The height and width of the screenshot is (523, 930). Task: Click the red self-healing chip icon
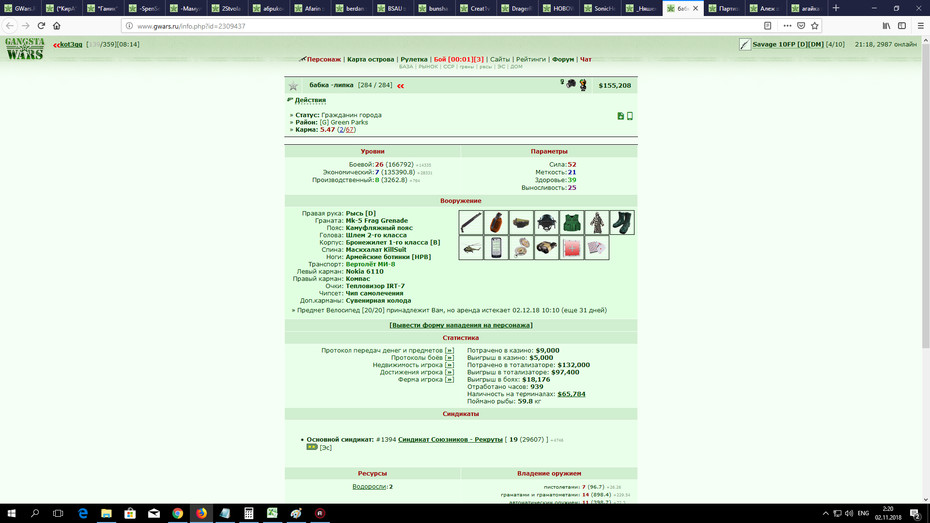pos(571,247)
